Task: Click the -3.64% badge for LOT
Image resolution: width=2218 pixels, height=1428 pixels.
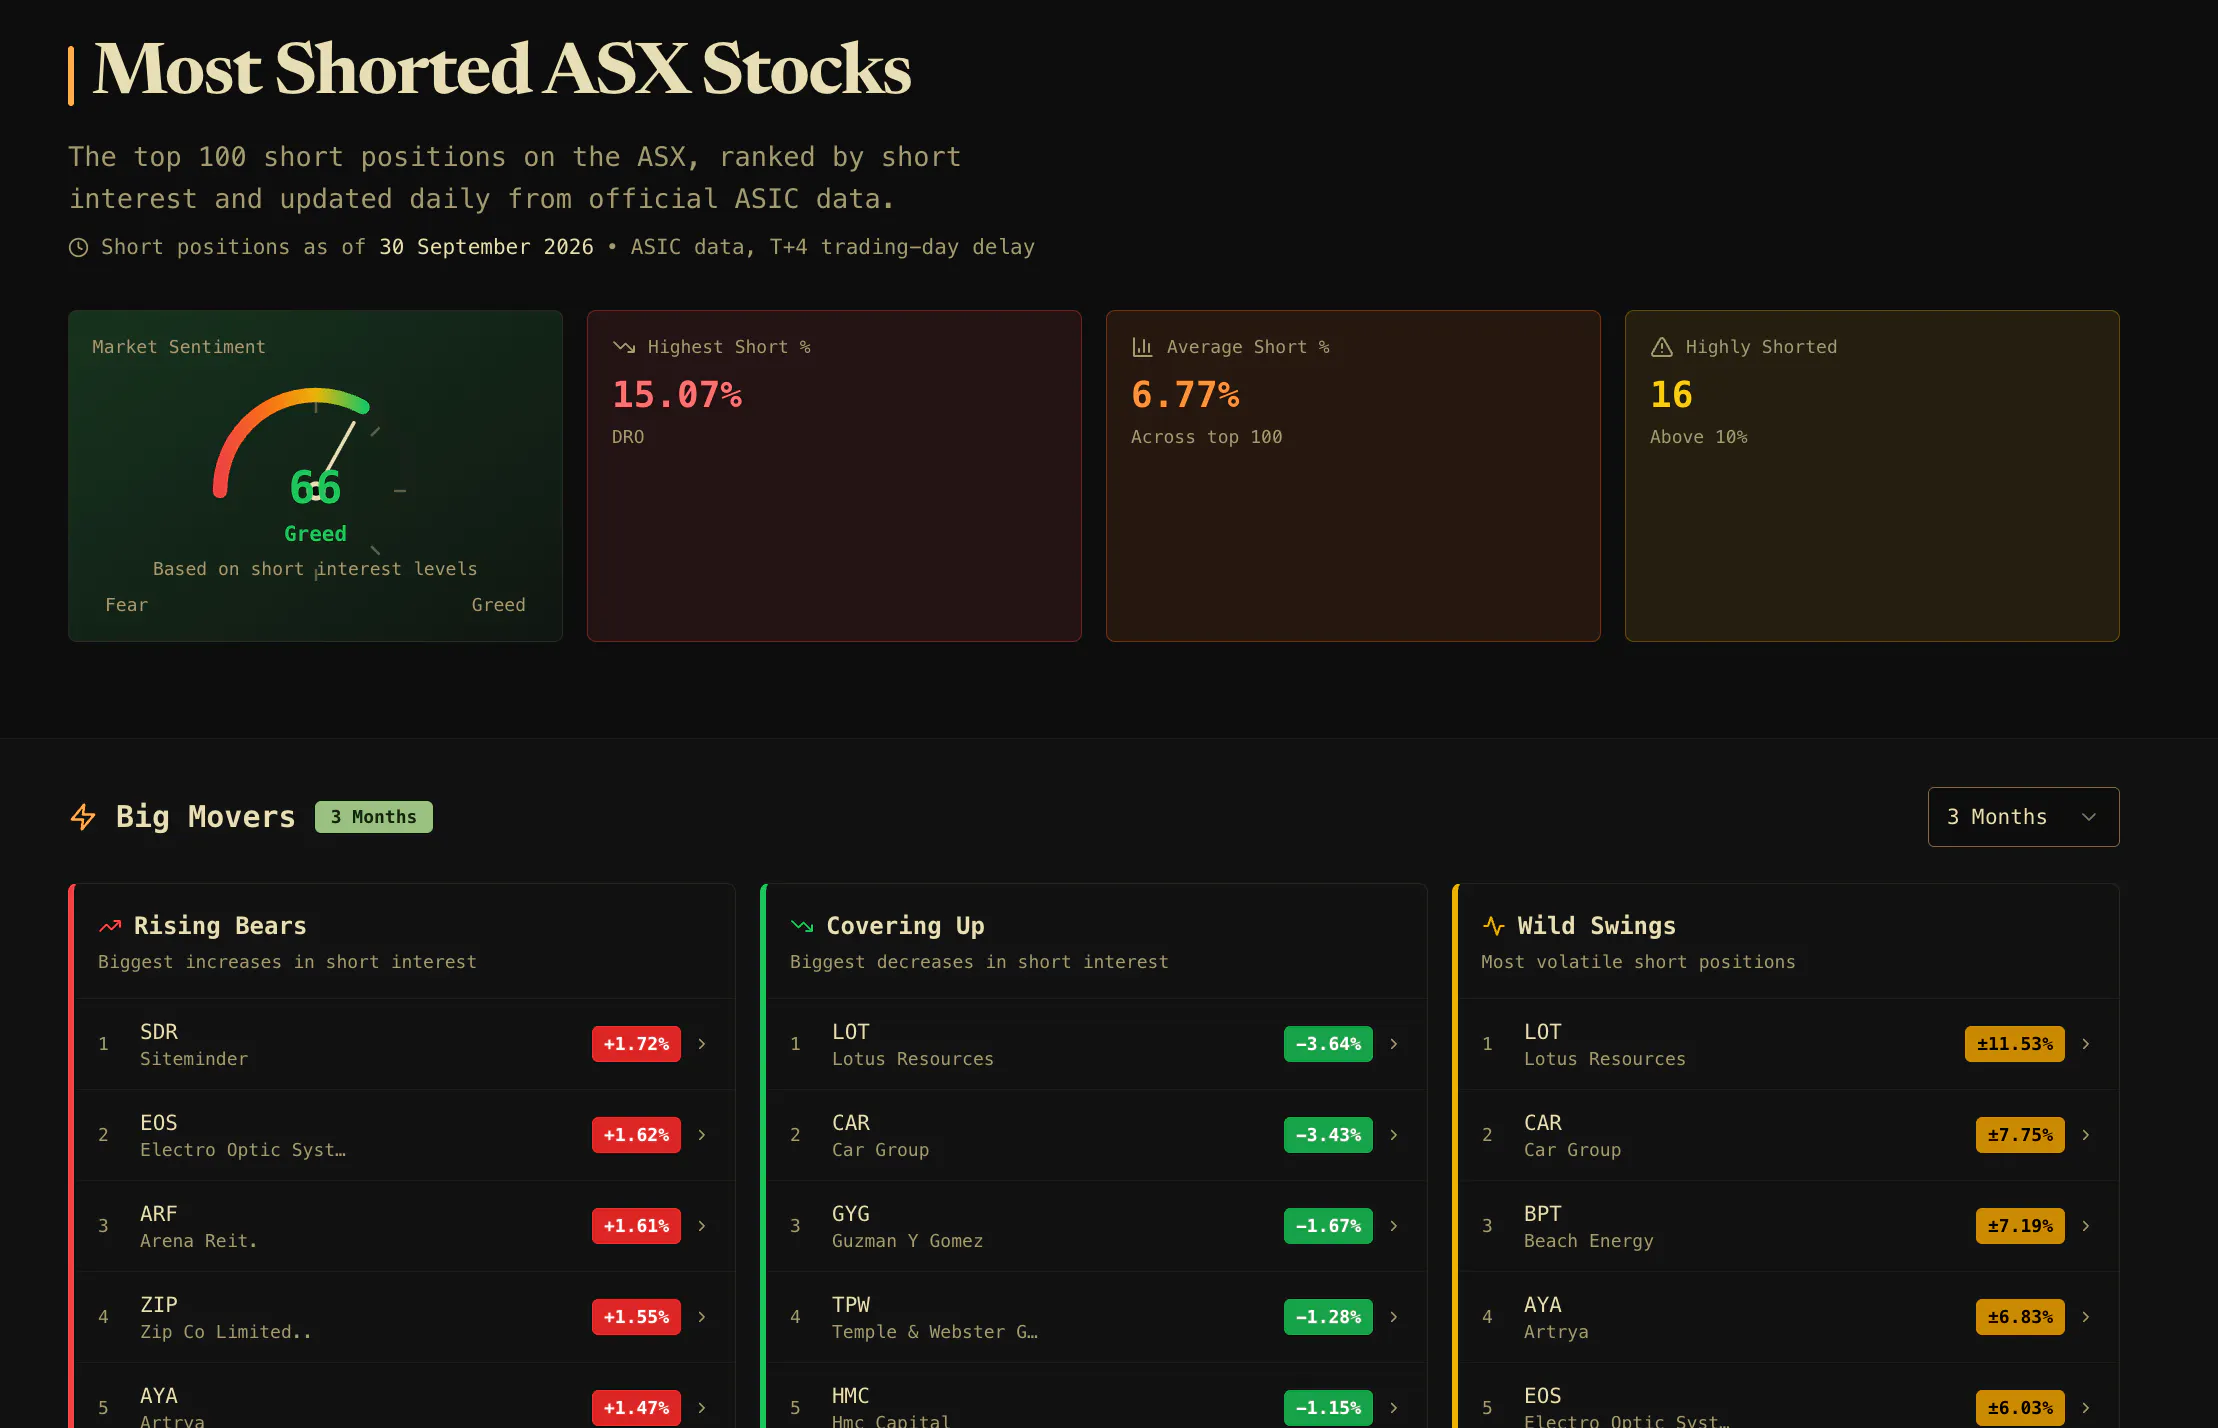Action: [x=1328, y=1044]
